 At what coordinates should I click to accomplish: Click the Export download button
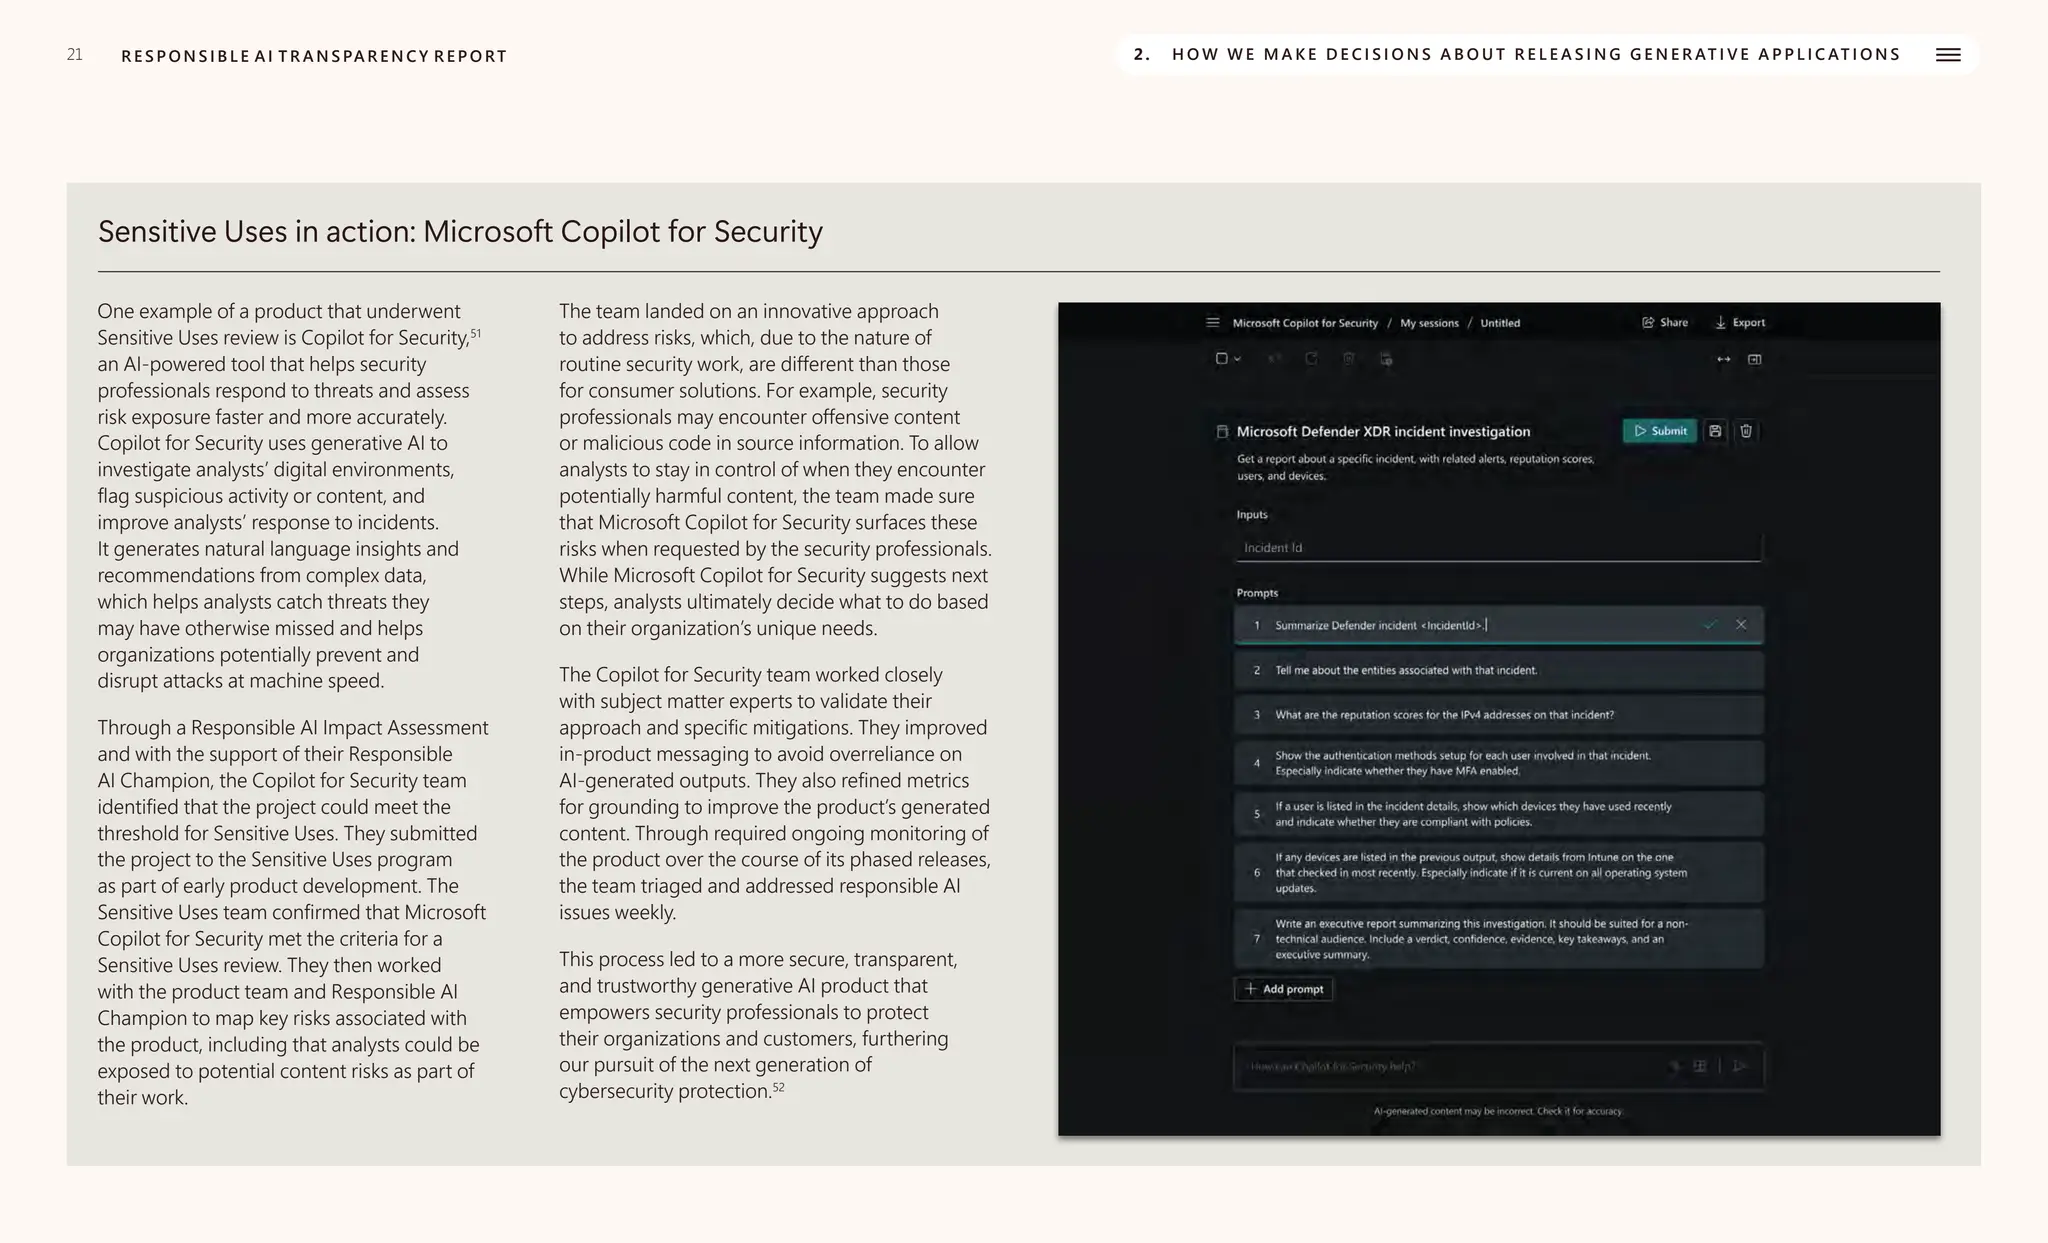(x=1740, y=323)
